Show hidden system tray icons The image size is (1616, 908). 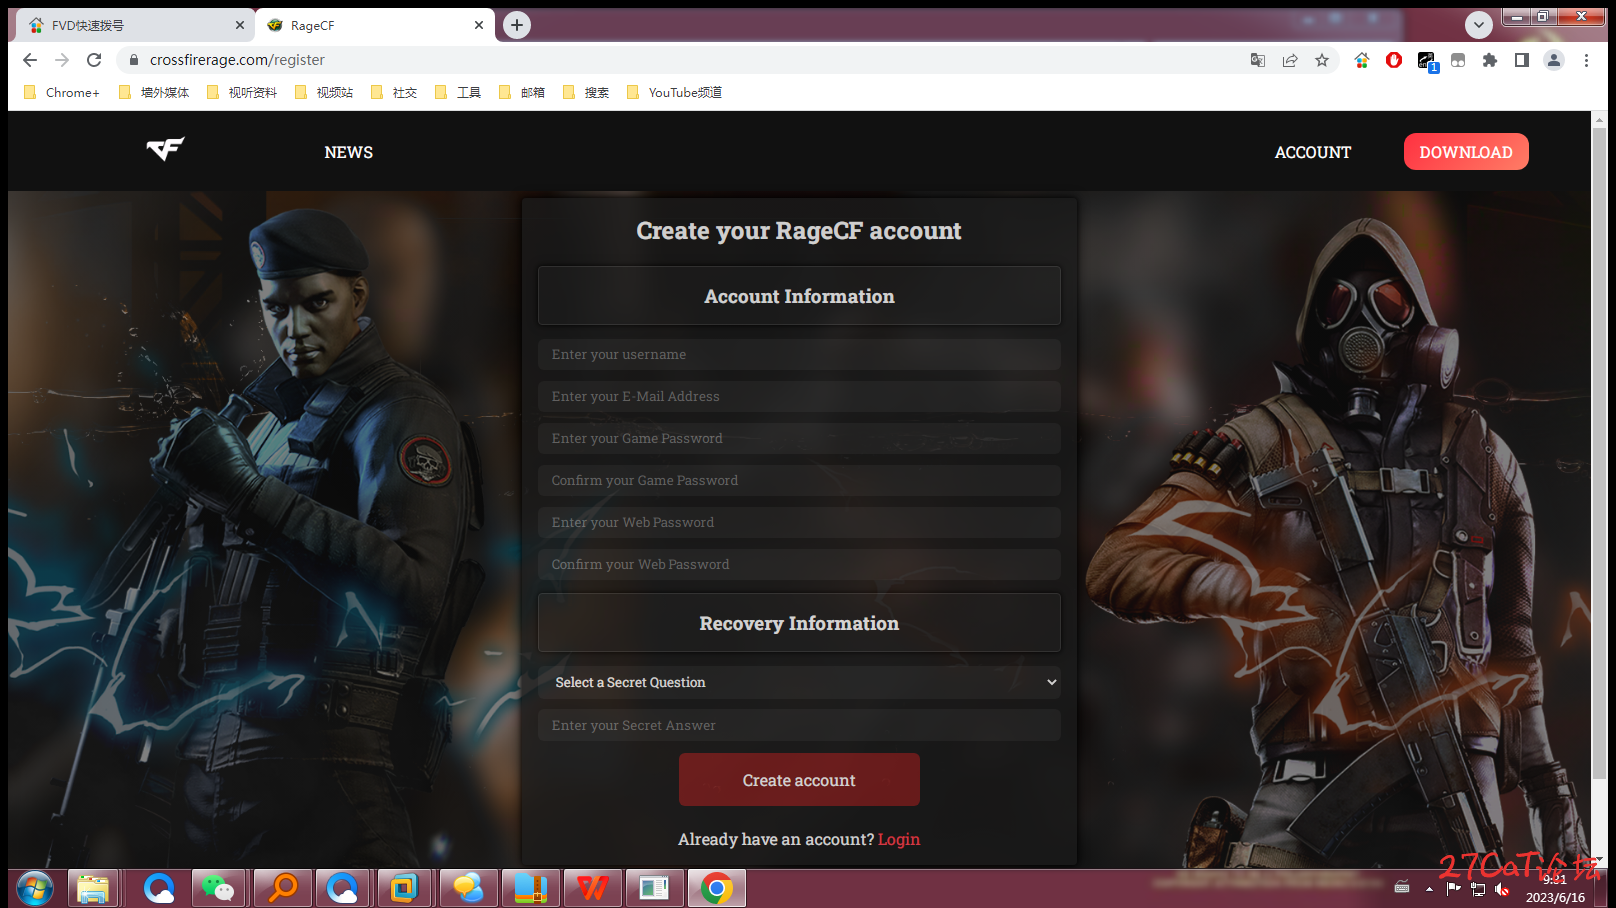point(1429,888)
